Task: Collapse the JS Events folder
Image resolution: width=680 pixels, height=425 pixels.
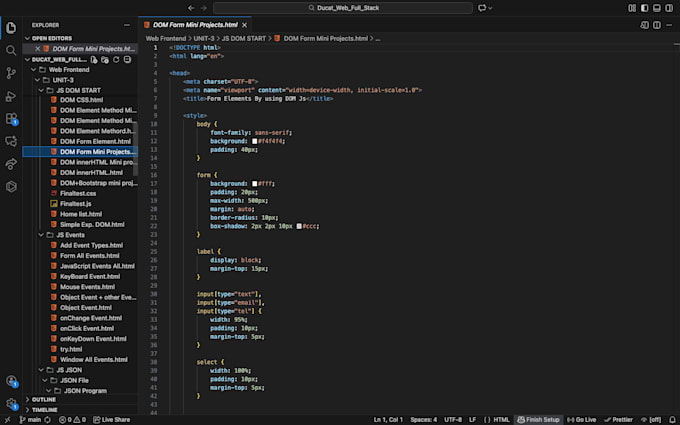Action: (x=41, y=235)
